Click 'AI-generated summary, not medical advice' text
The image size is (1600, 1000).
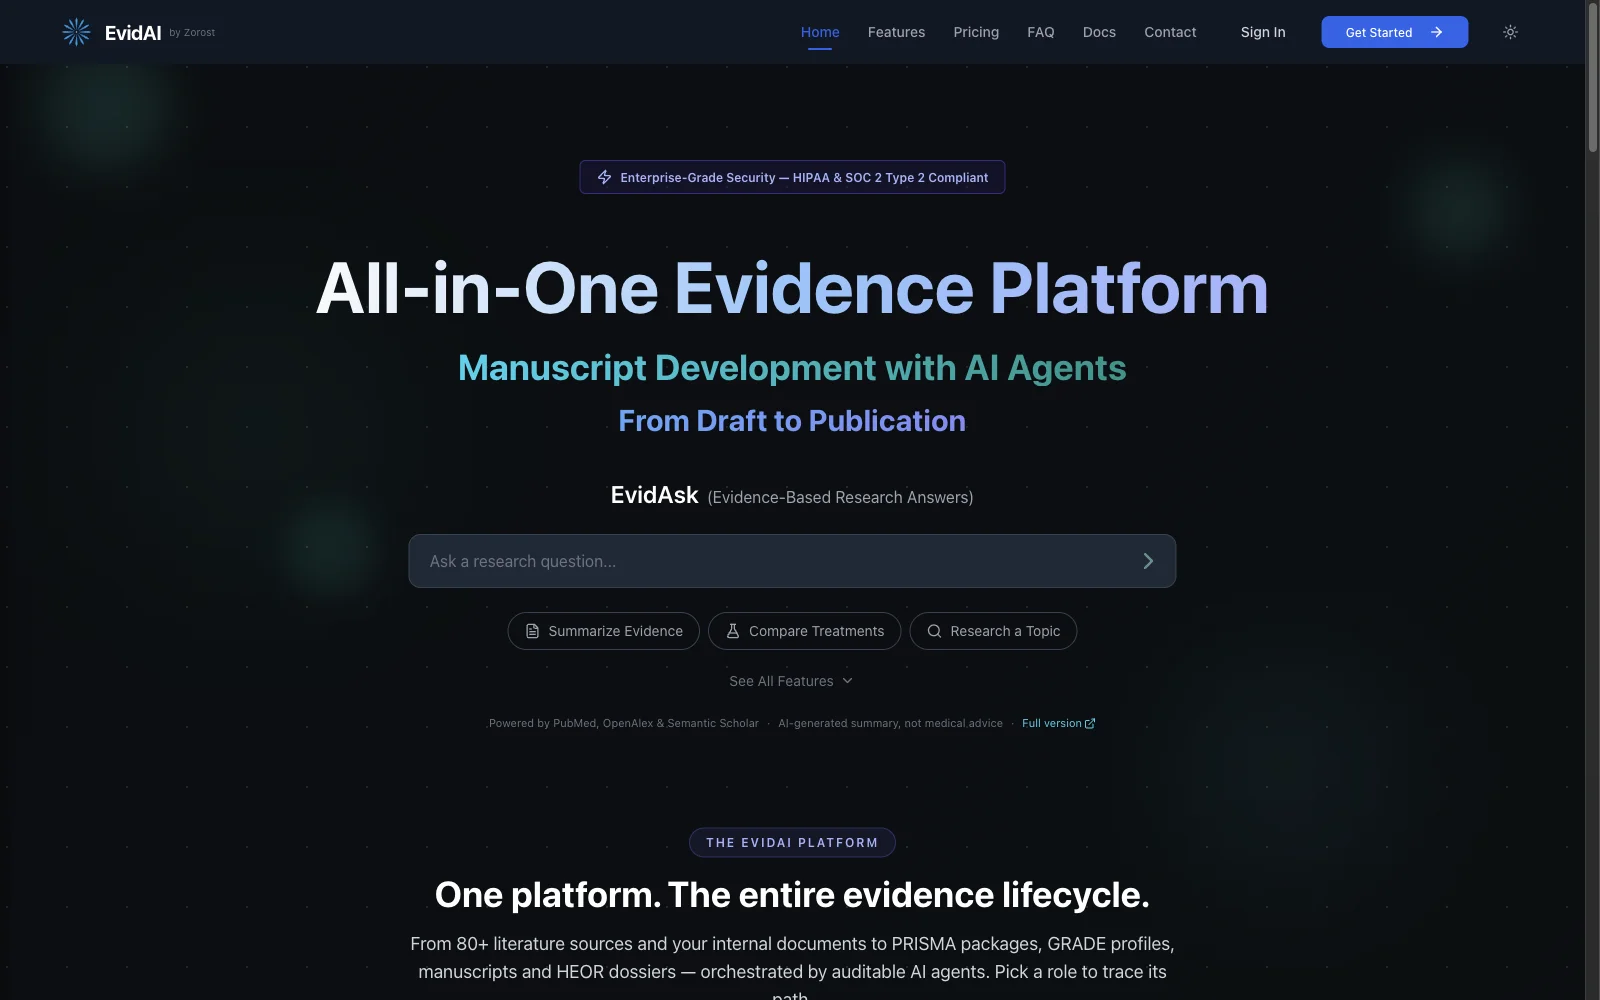tap(890, 723)
